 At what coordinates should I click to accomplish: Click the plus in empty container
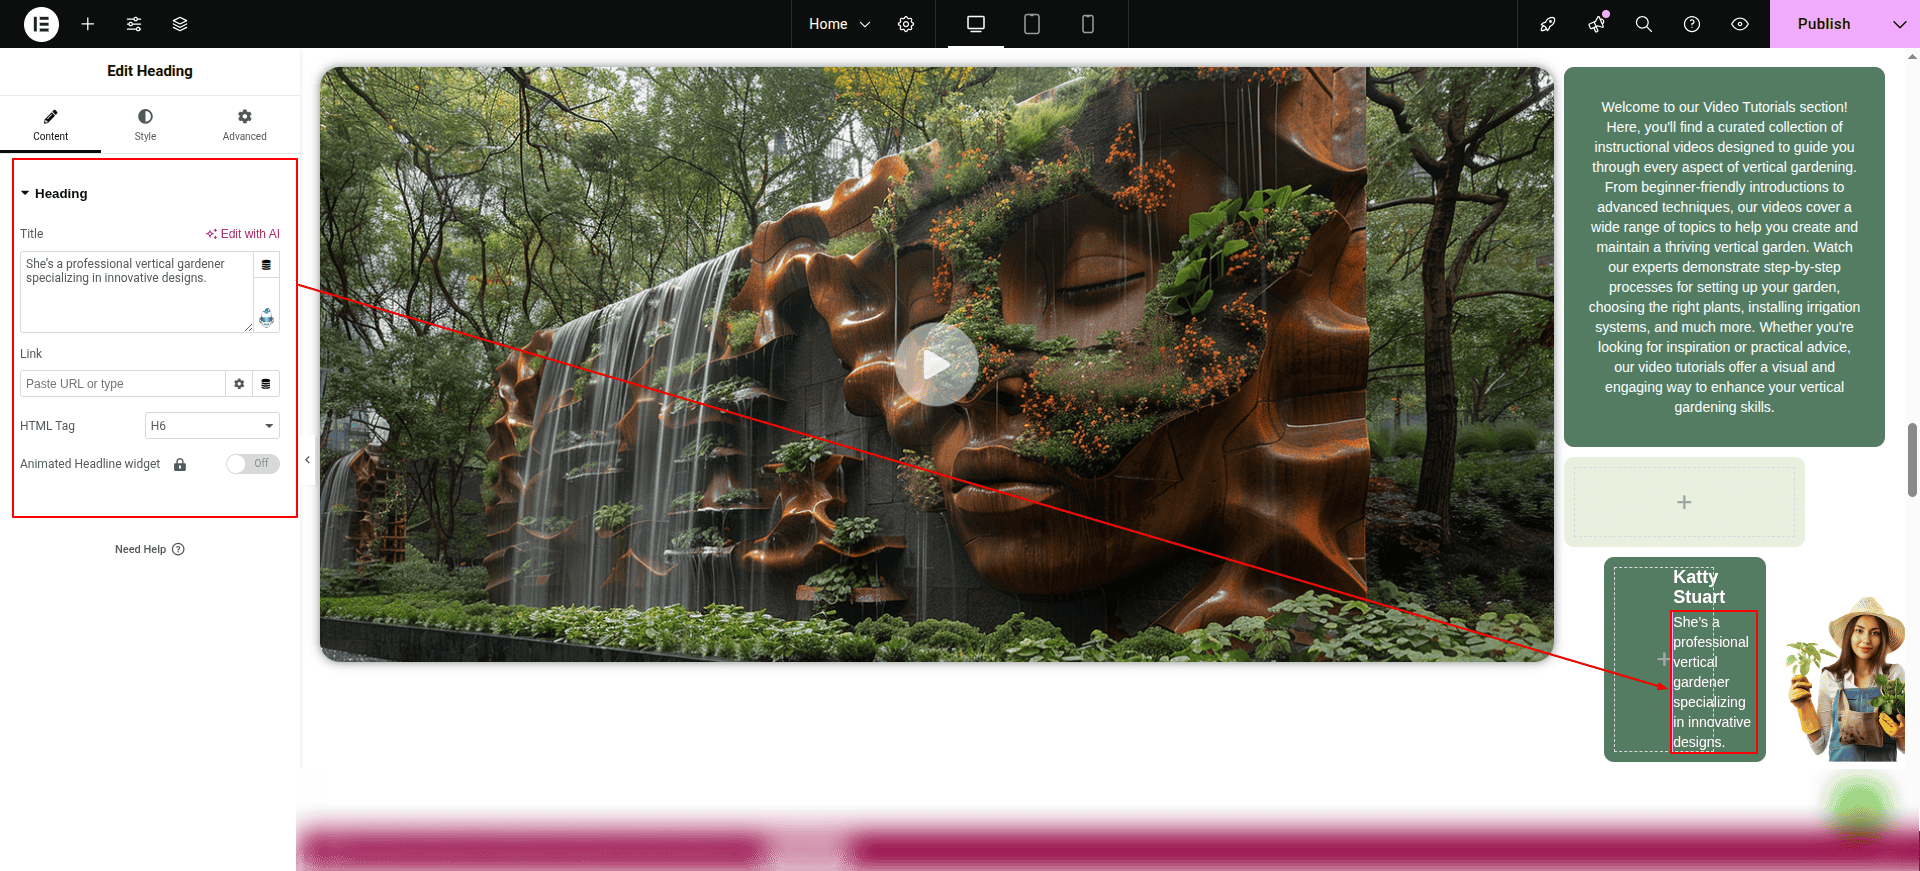(x=1684, y=502)
